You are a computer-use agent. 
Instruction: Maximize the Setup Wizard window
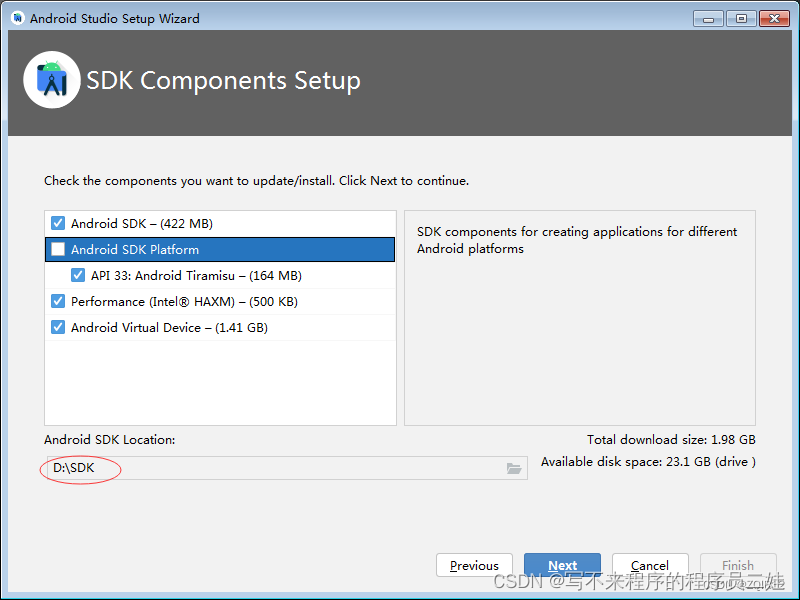(x=741, y=19)
